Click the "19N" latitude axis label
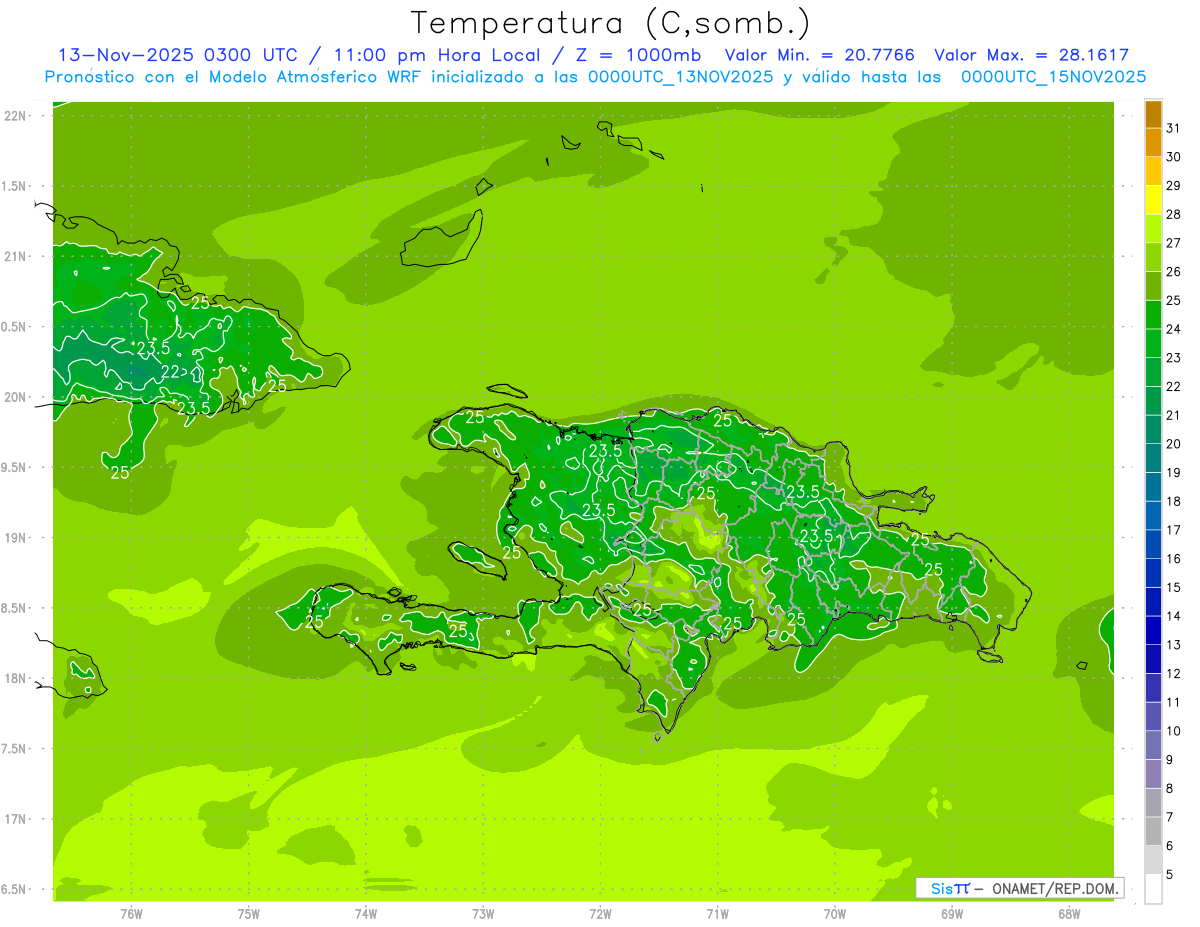This screenshot has width=1200, height=927. point(15,538)
